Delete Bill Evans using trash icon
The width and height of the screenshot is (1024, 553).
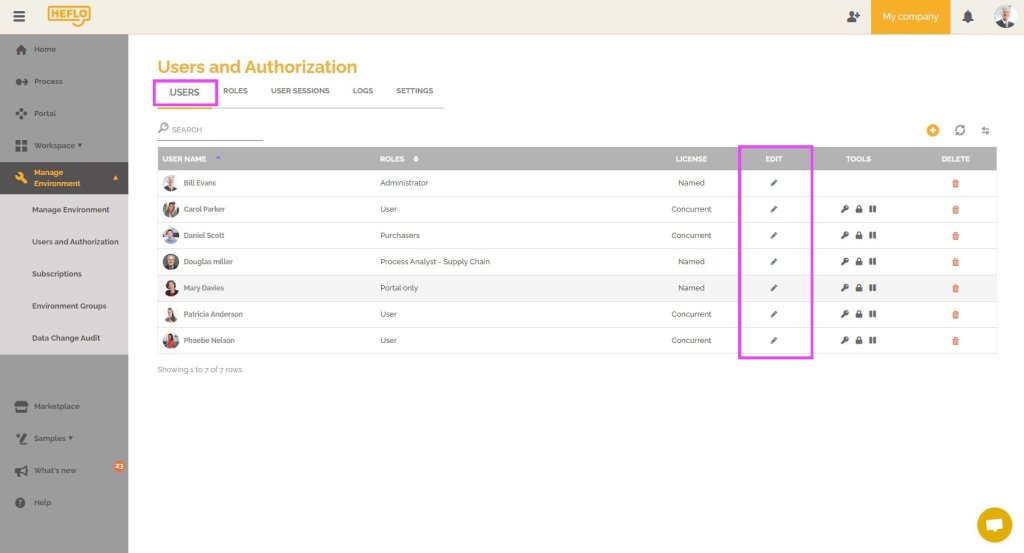(955, 183)
